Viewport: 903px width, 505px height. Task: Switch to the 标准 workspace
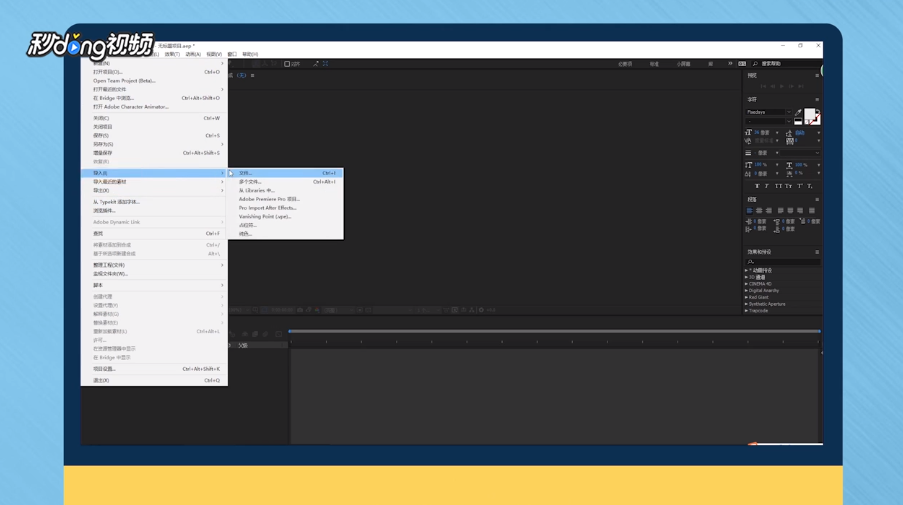(654, 64)
